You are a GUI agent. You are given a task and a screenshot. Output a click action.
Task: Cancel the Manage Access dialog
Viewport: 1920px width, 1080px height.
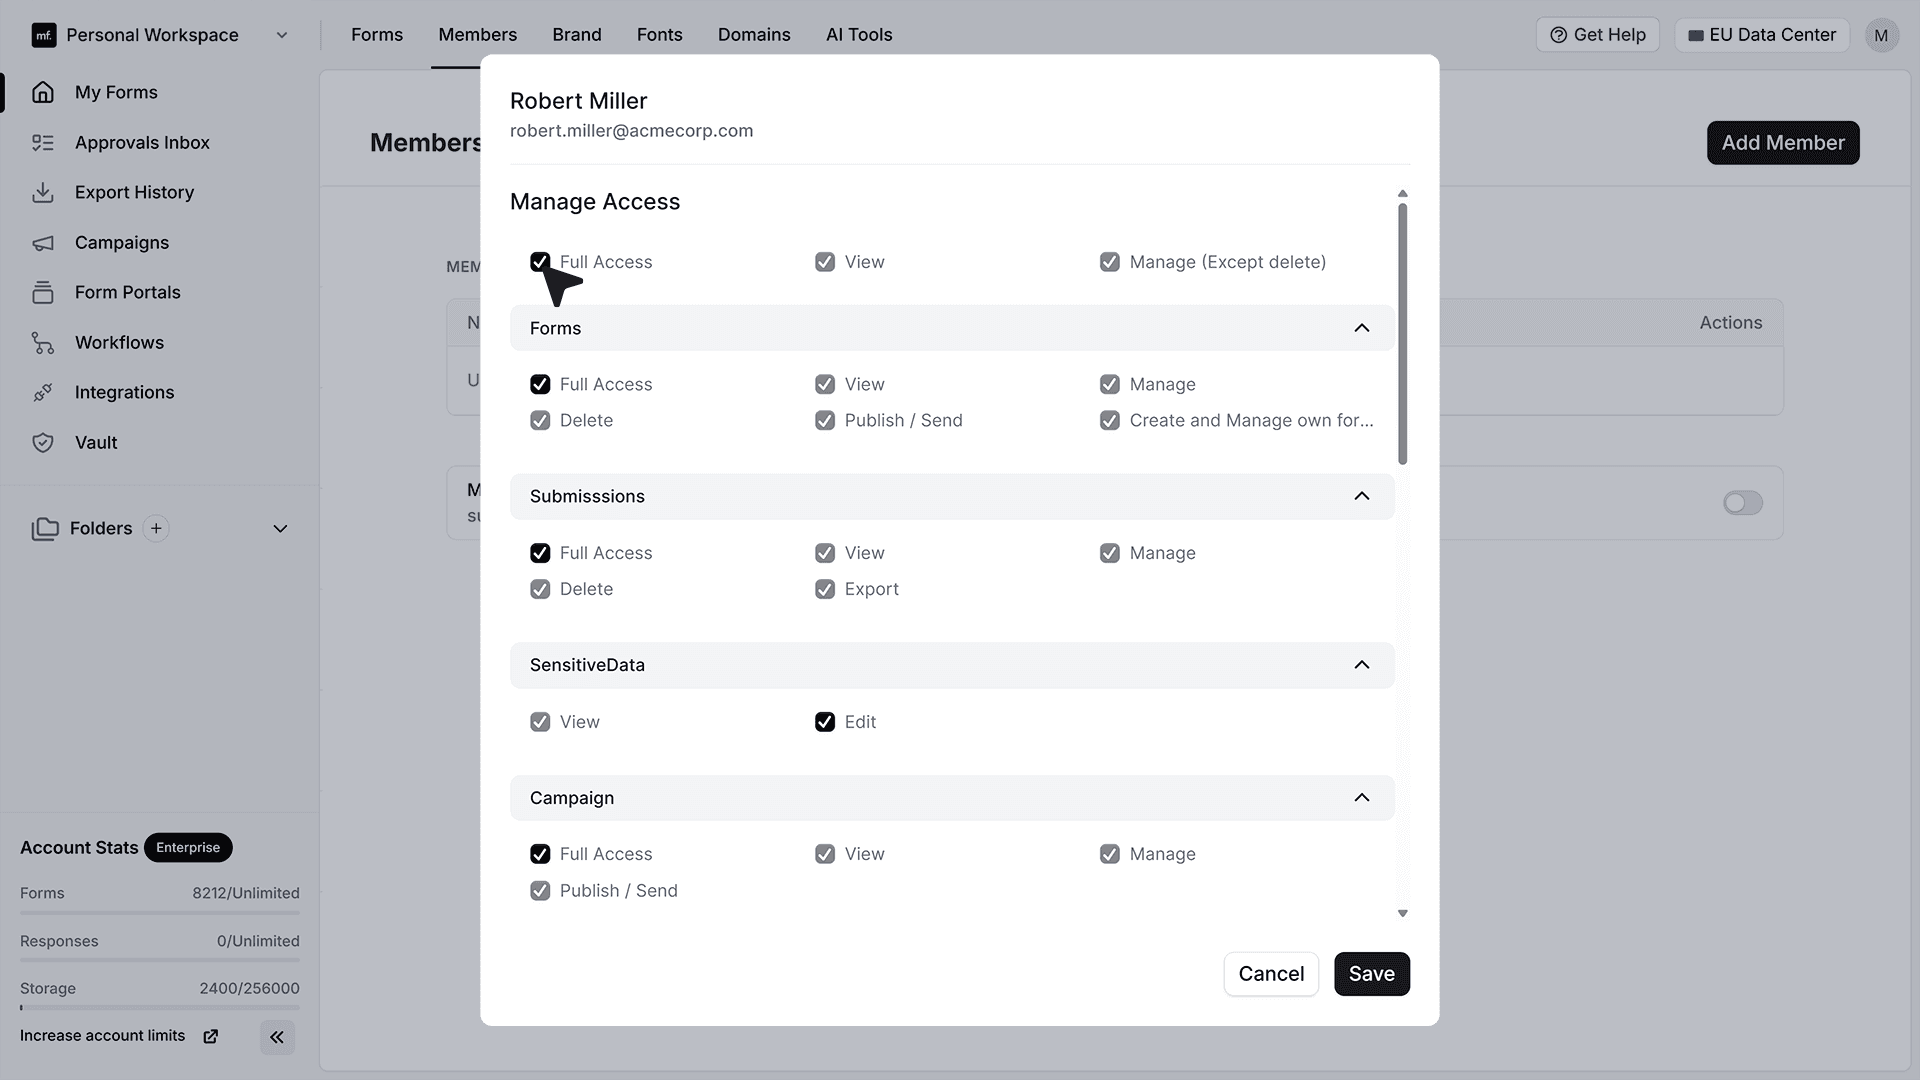tap(1271, 974)
